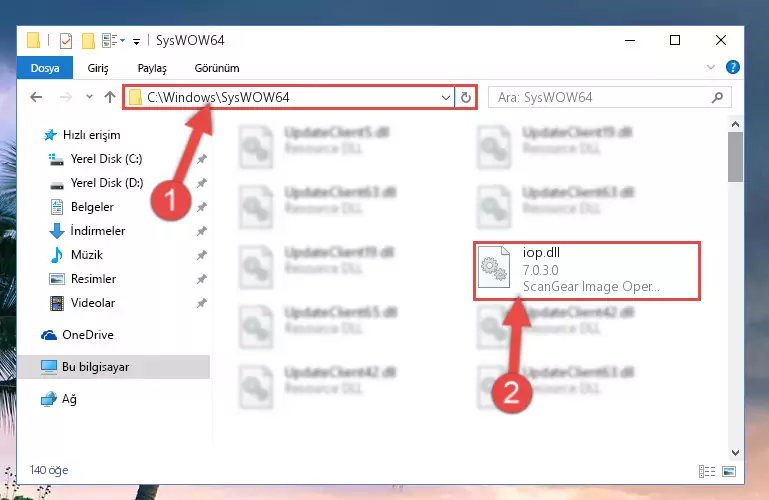Screen dimensions: 769x500
Task: Click the version text 7.0.3.0
Action: tap(540, 270)
